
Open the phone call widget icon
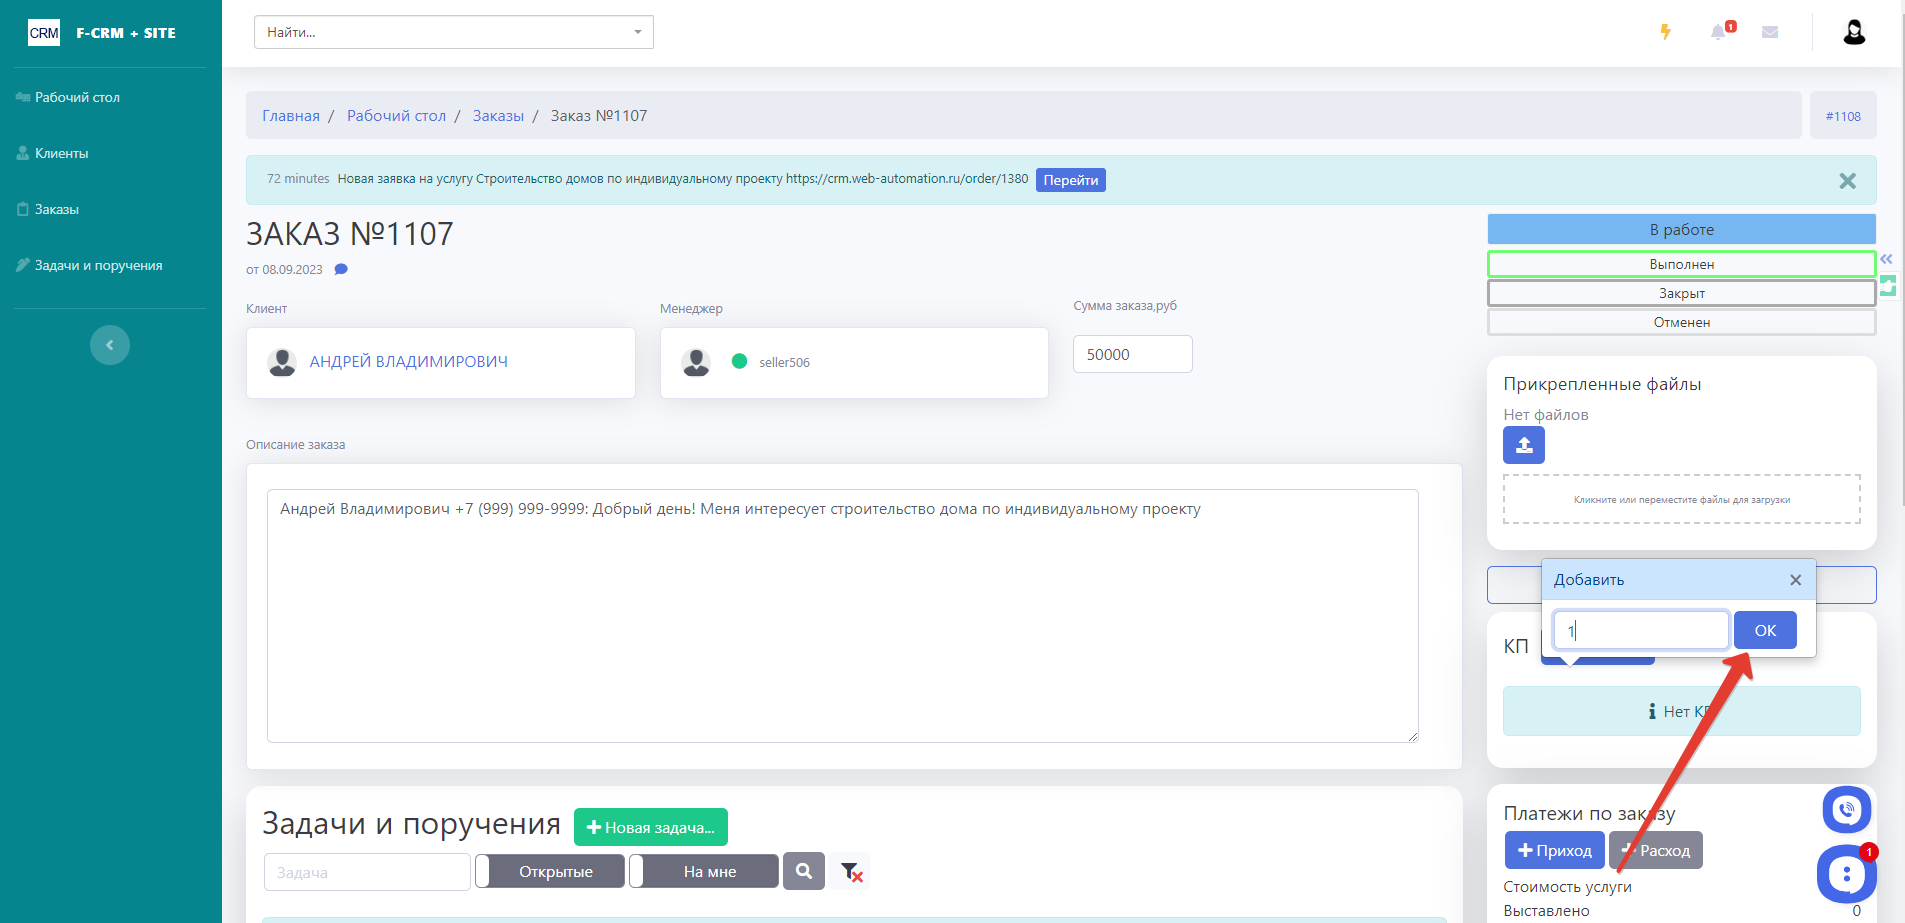(x=1846, y=810)
